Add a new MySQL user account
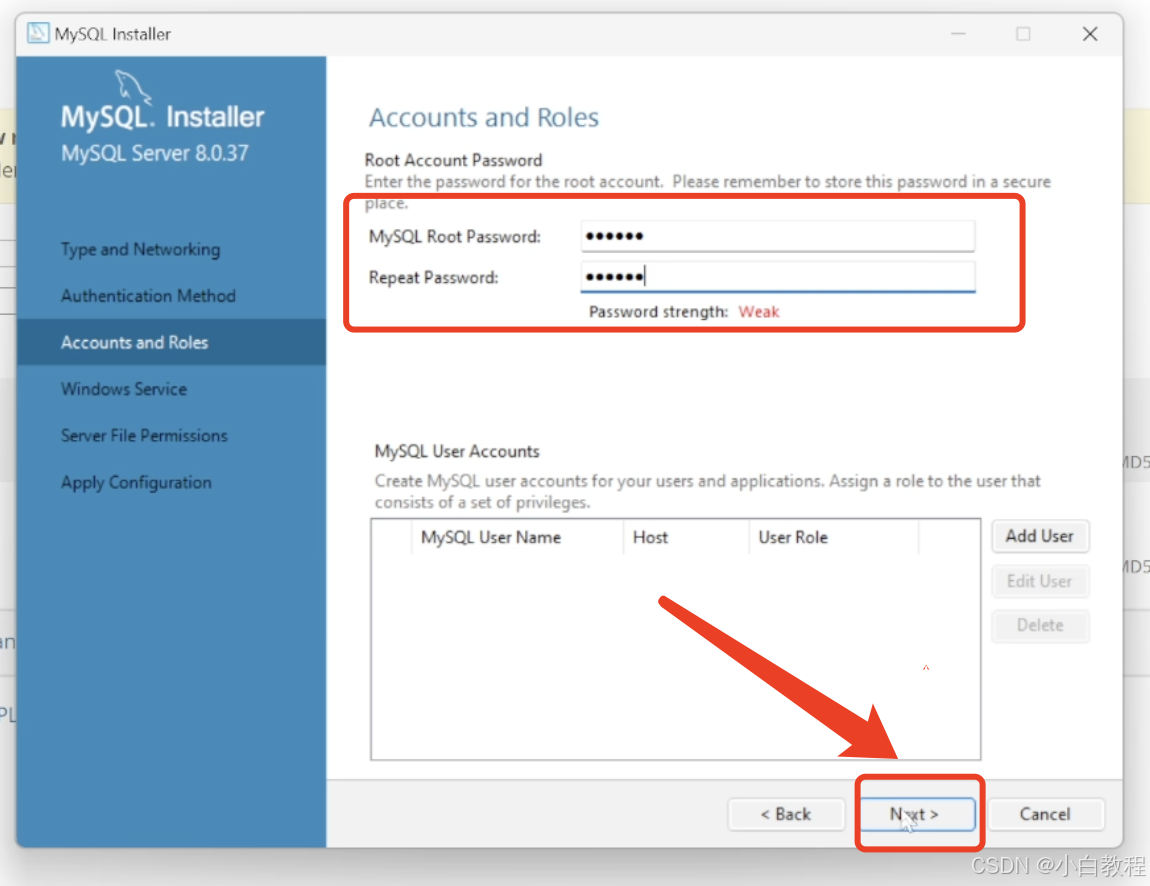 click(1040, 536)
